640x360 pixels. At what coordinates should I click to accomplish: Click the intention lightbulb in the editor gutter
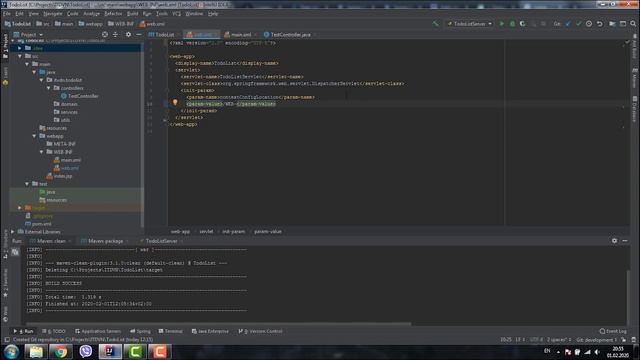[175, 102]
